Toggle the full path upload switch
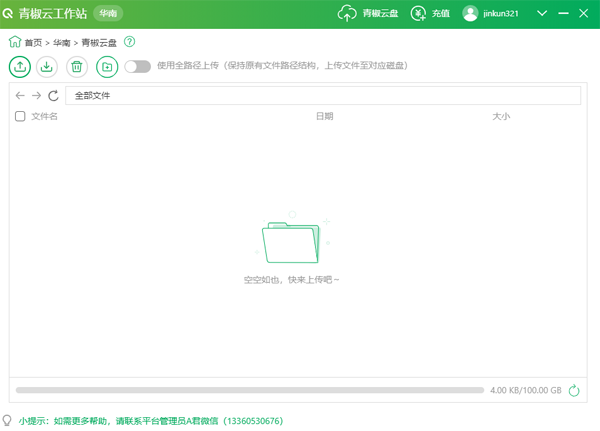 click(x=137, y=67)
